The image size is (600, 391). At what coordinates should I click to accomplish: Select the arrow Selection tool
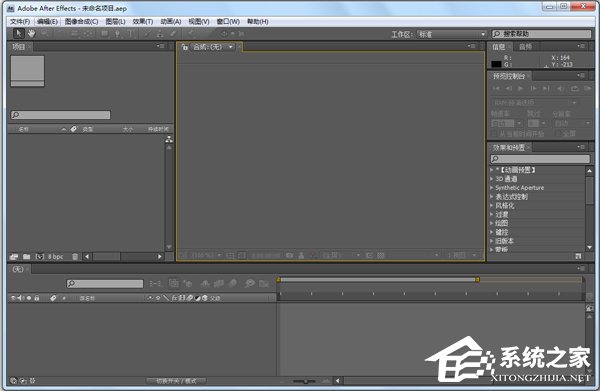[18, 34]
